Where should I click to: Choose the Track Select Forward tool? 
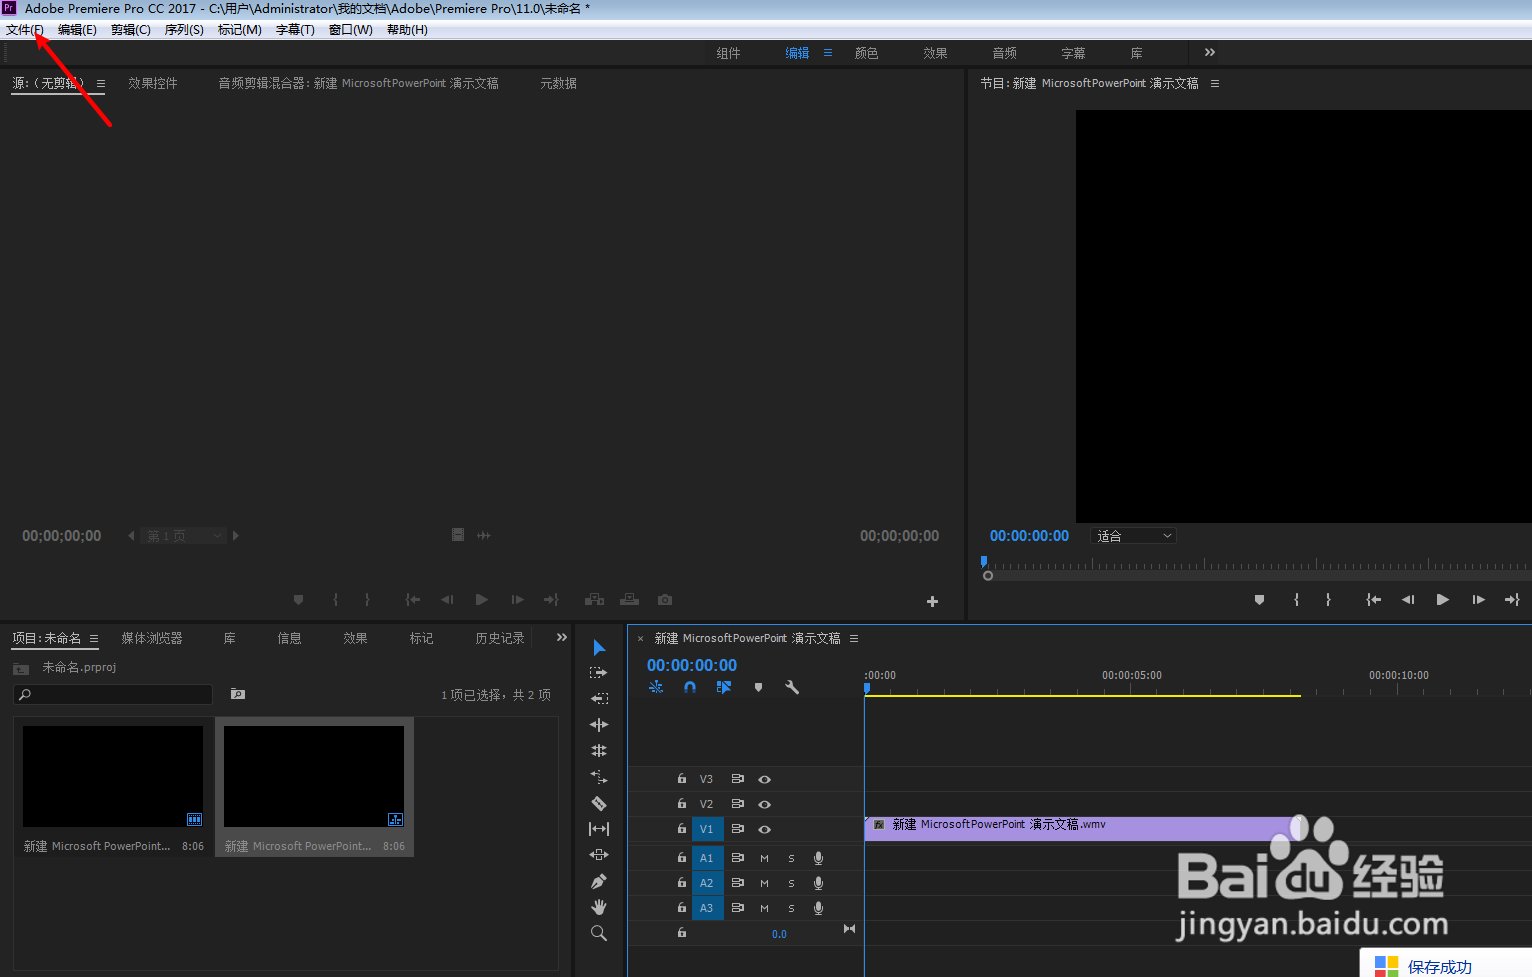pyautogui.click(x=598, y=672)
